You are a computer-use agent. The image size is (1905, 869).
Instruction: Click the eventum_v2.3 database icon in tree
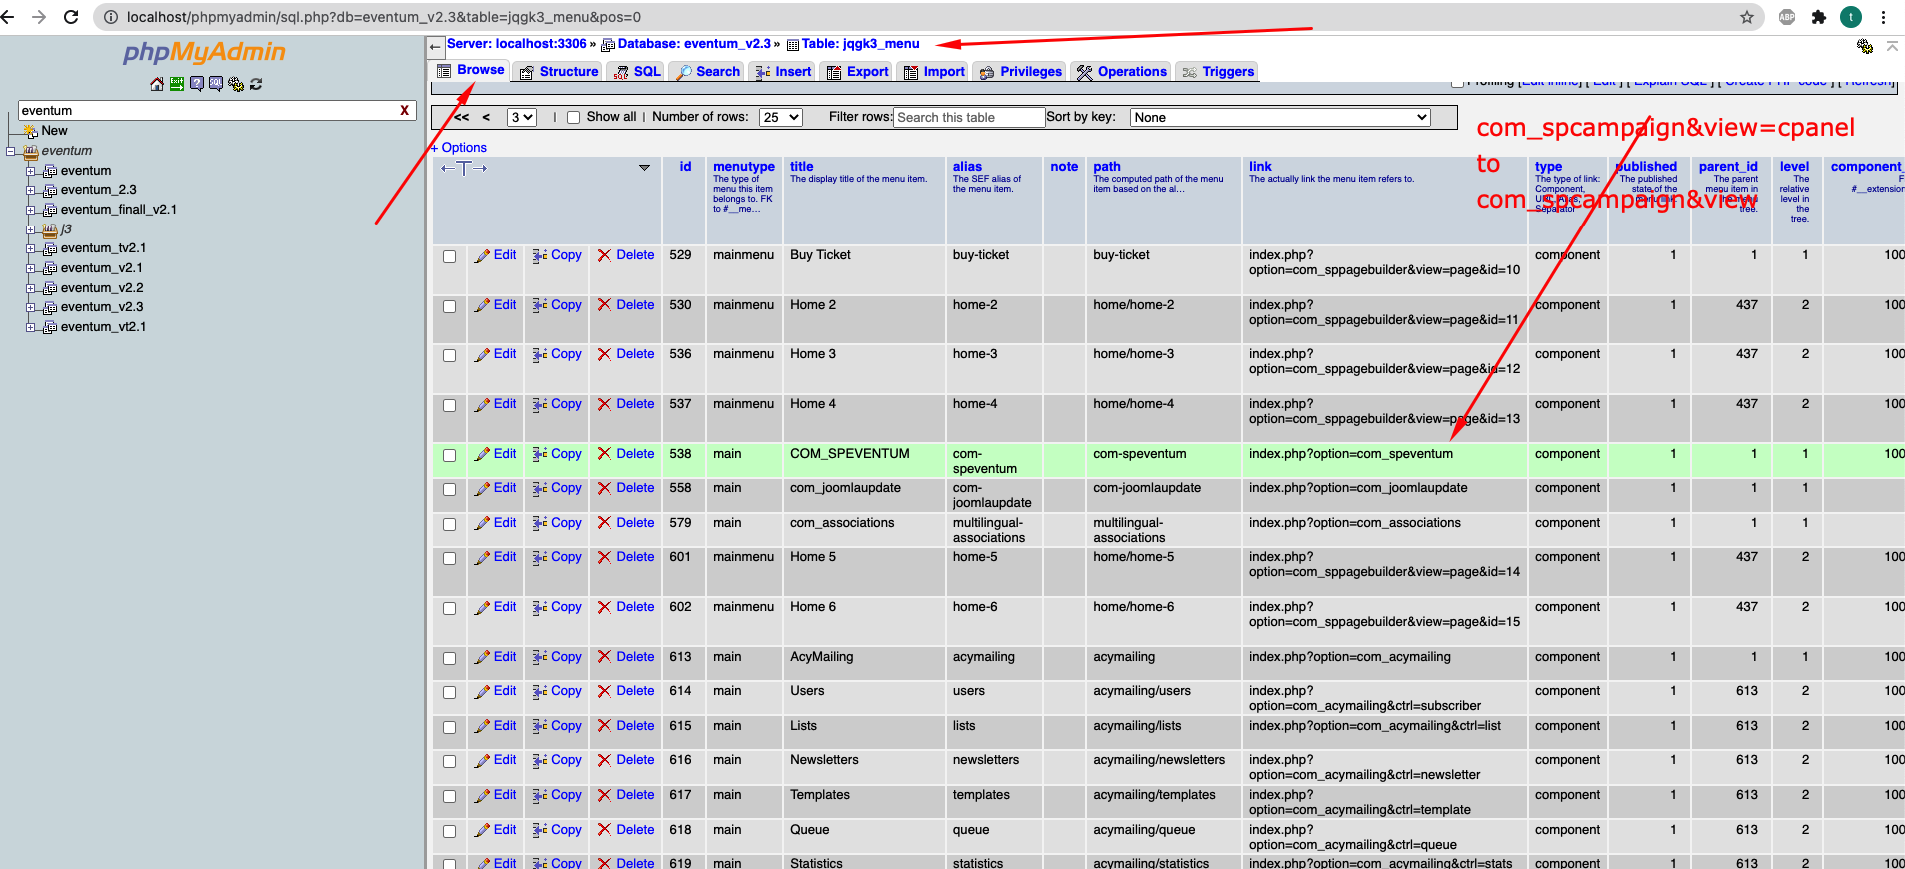pyautogui.click(x=50, y=307)
